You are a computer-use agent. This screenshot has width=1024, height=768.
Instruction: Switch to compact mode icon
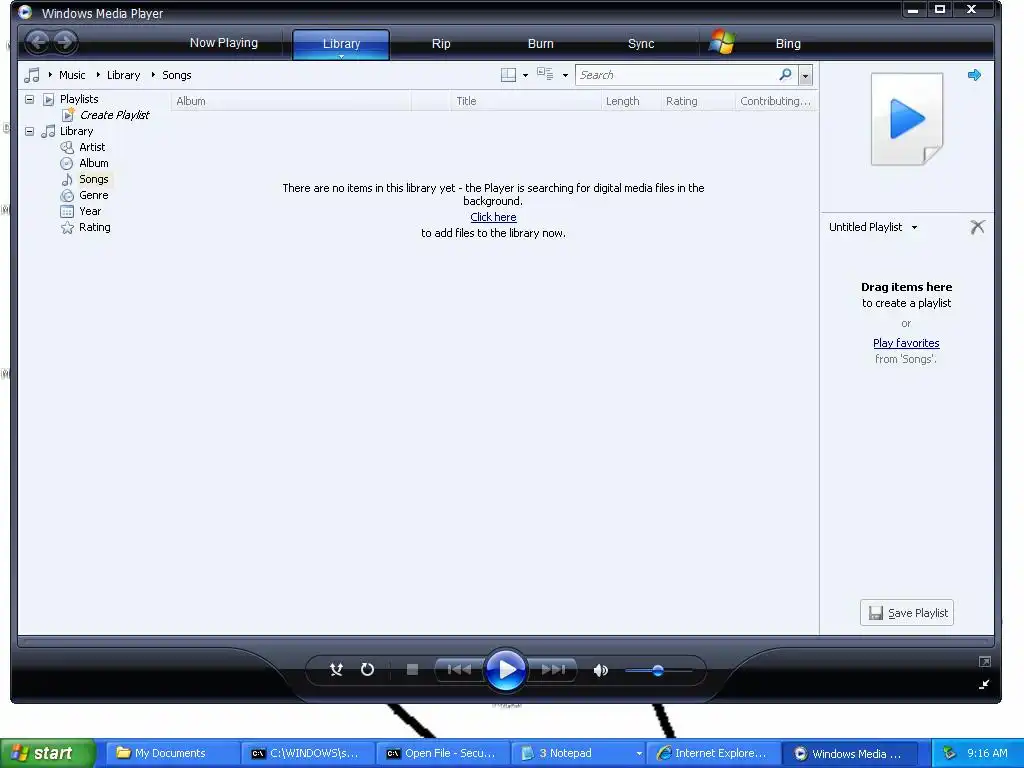(984, 684)
